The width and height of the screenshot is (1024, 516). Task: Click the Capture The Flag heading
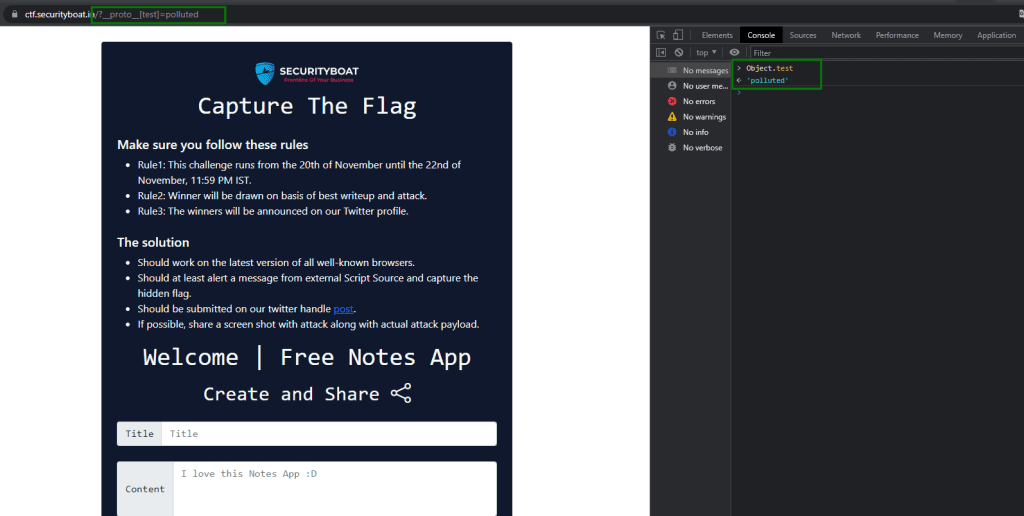pyautogui.click(x=307, y=106)
